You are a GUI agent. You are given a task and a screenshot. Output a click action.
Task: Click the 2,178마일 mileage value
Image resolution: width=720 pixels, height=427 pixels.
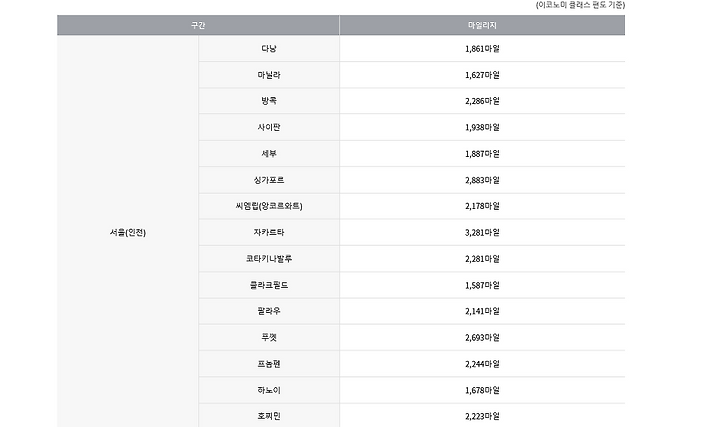(482, 206)
